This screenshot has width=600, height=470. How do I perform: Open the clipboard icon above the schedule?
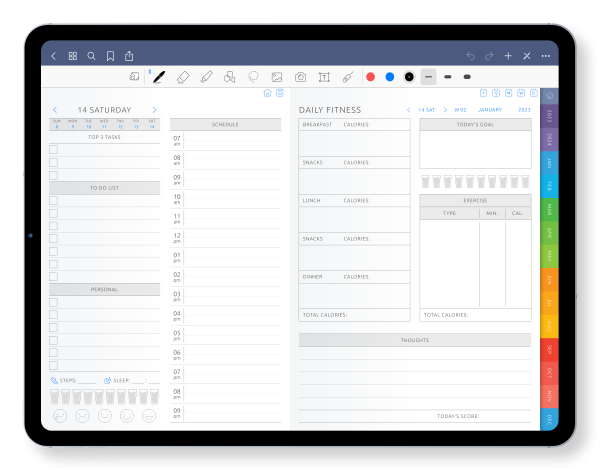pos(280,93)
